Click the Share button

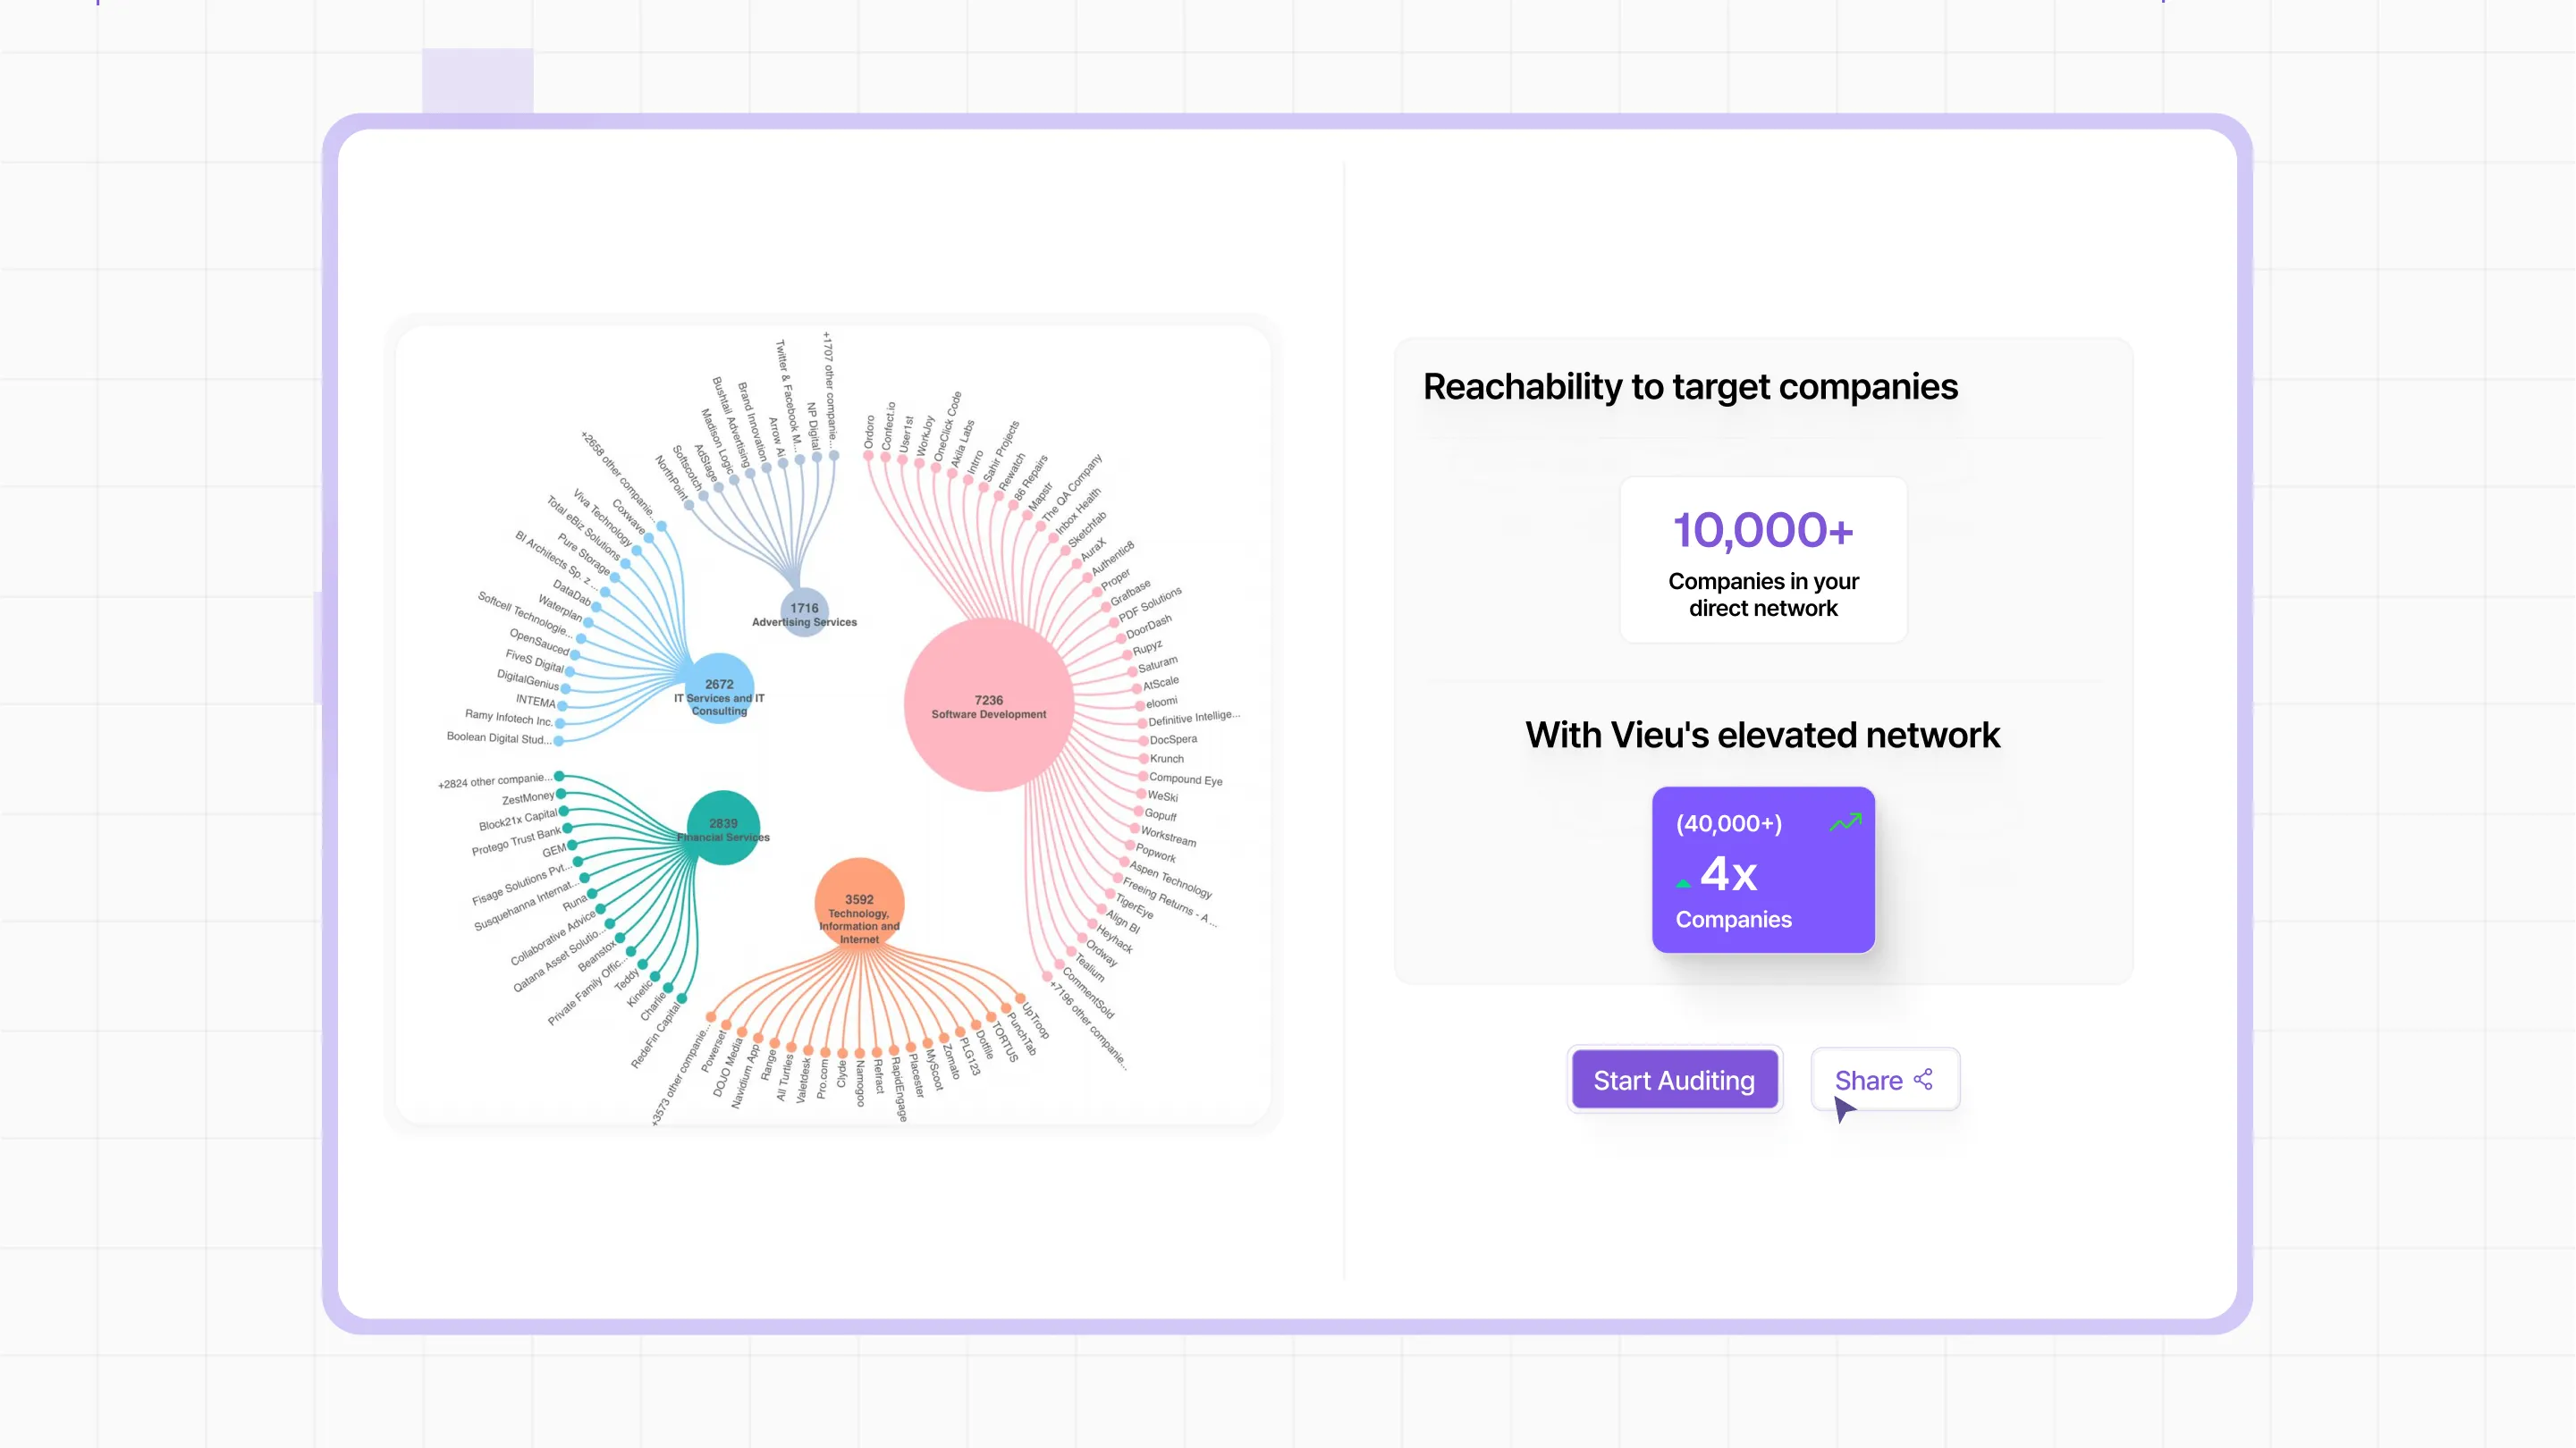click(1885, 1080)
